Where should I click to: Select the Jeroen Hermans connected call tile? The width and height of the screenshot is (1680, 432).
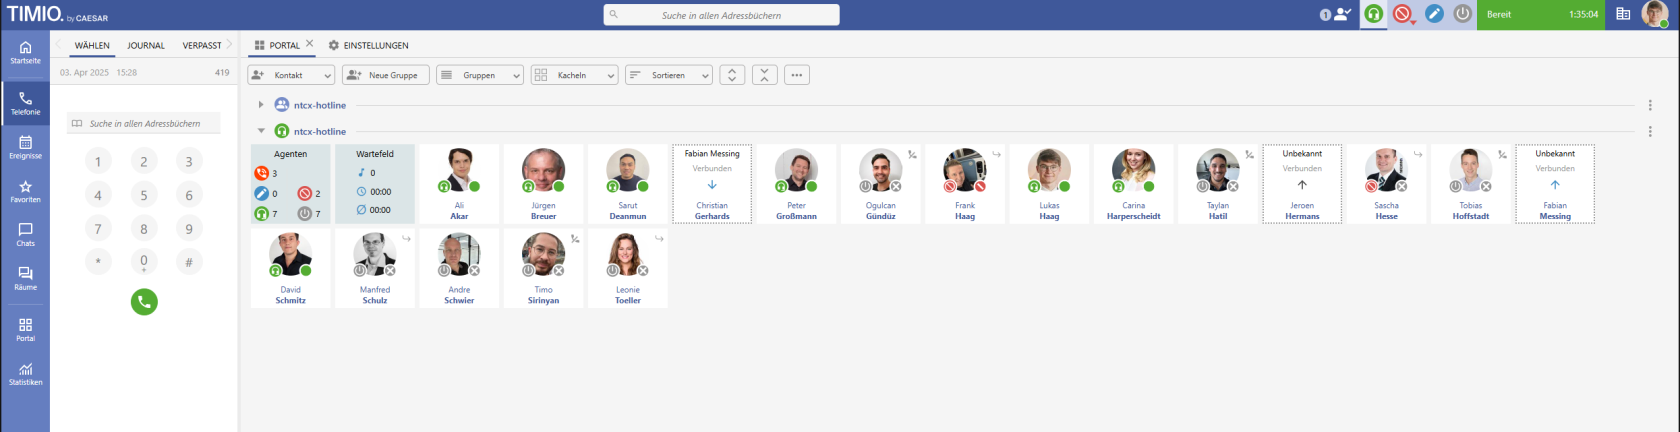pyautogui.click(x=1302, y=184)
